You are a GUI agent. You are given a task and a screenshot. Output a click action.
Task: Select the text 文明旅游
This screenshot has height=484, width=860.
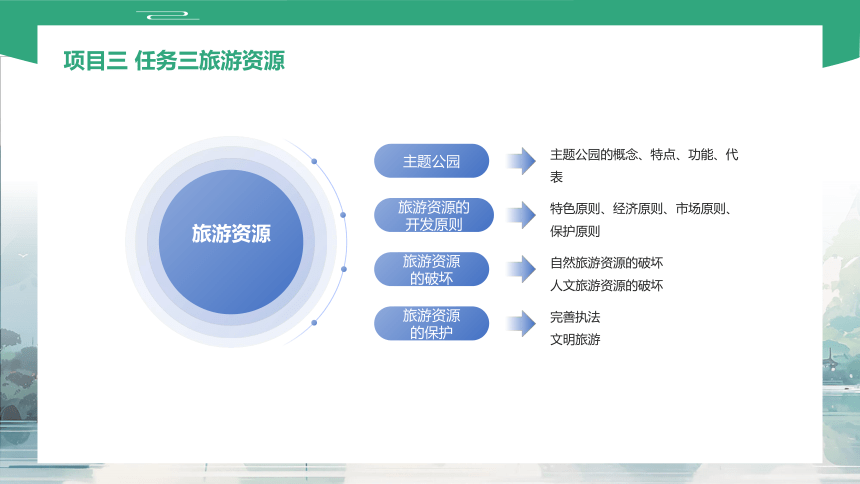(575, 340)
